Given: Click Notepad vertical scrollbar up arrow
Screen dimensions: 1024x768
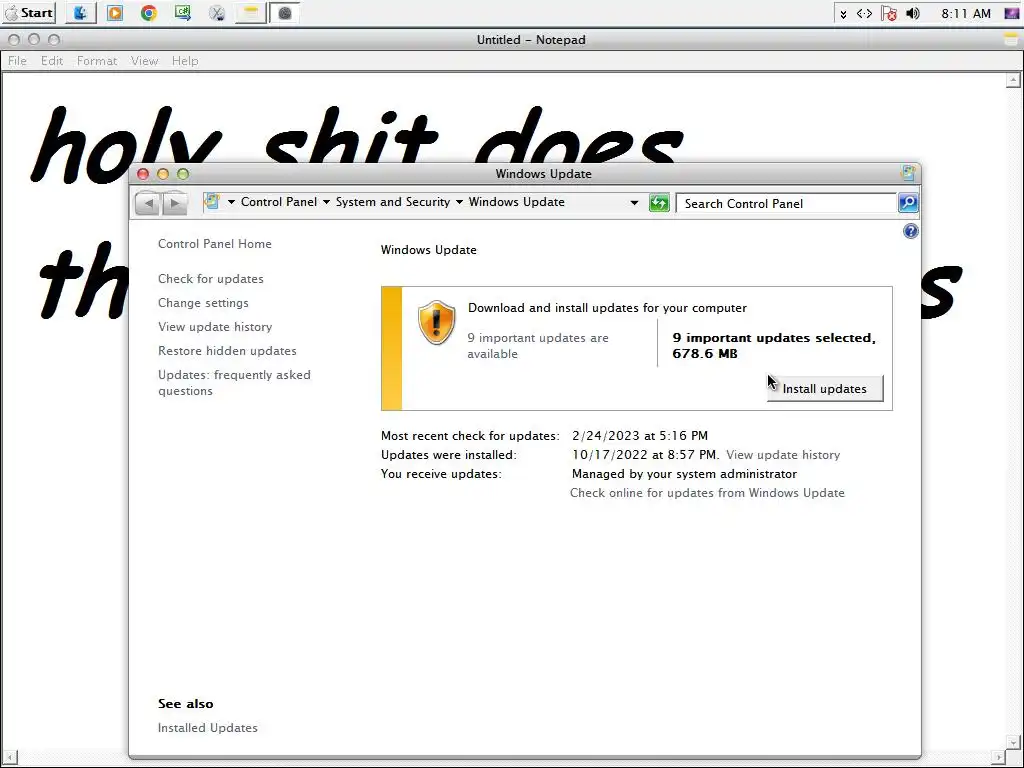Looking at the screenshot, I should (x=1013, y=80).
